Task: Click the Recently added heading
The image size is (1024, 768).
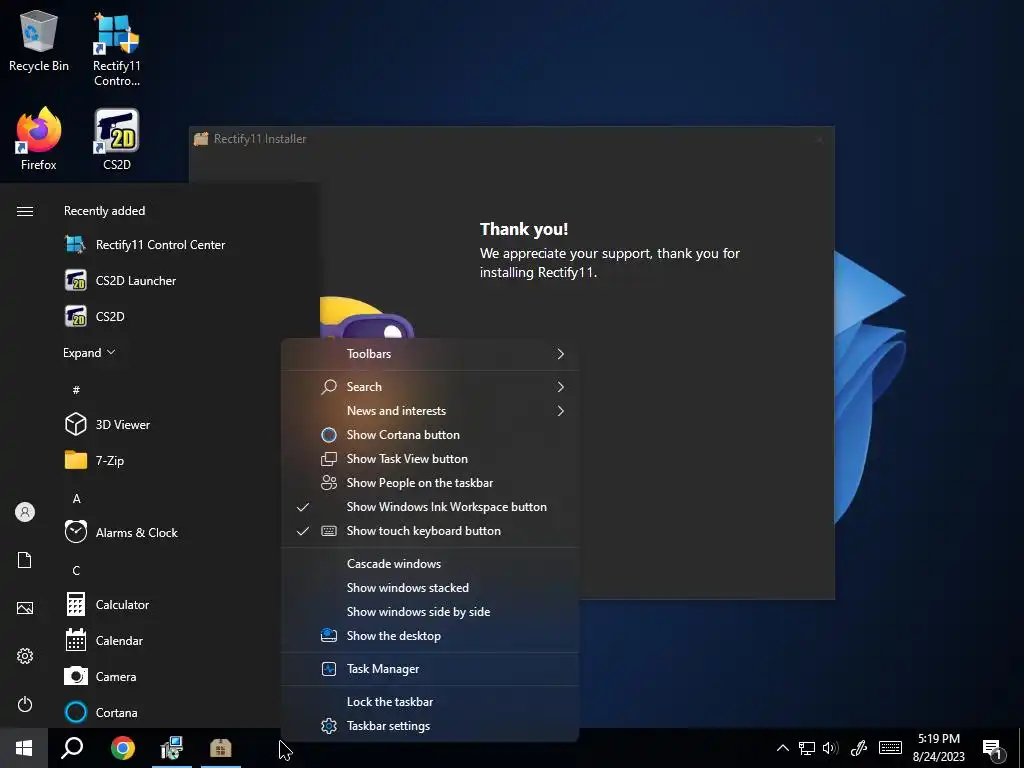Action: coord(104,211)
